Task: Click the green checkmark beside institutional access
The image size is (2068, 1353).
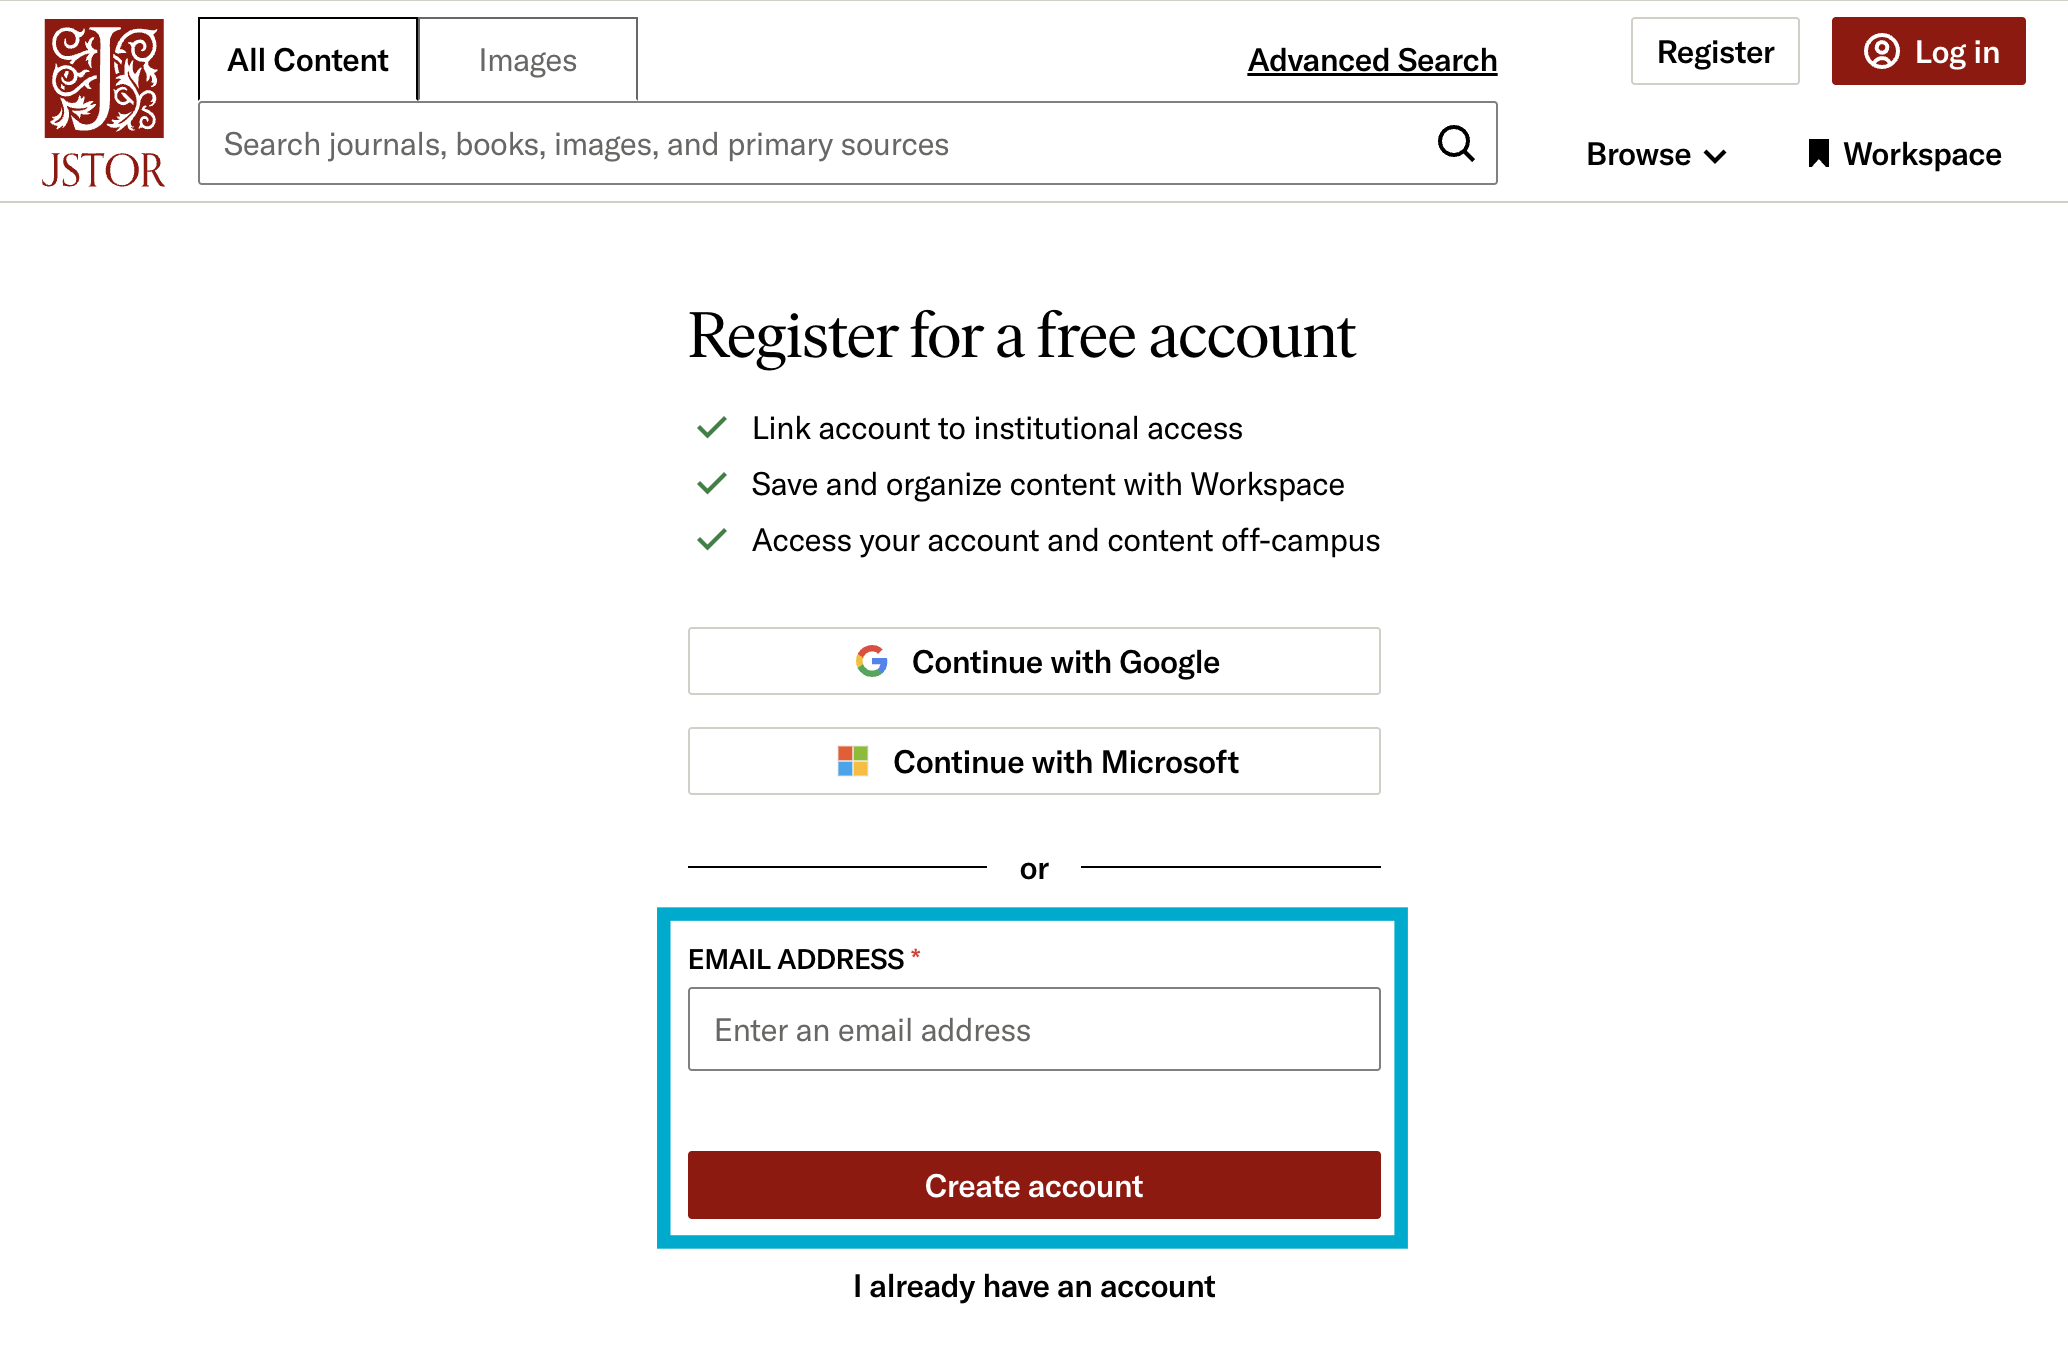Action: (x=711, y=427)
